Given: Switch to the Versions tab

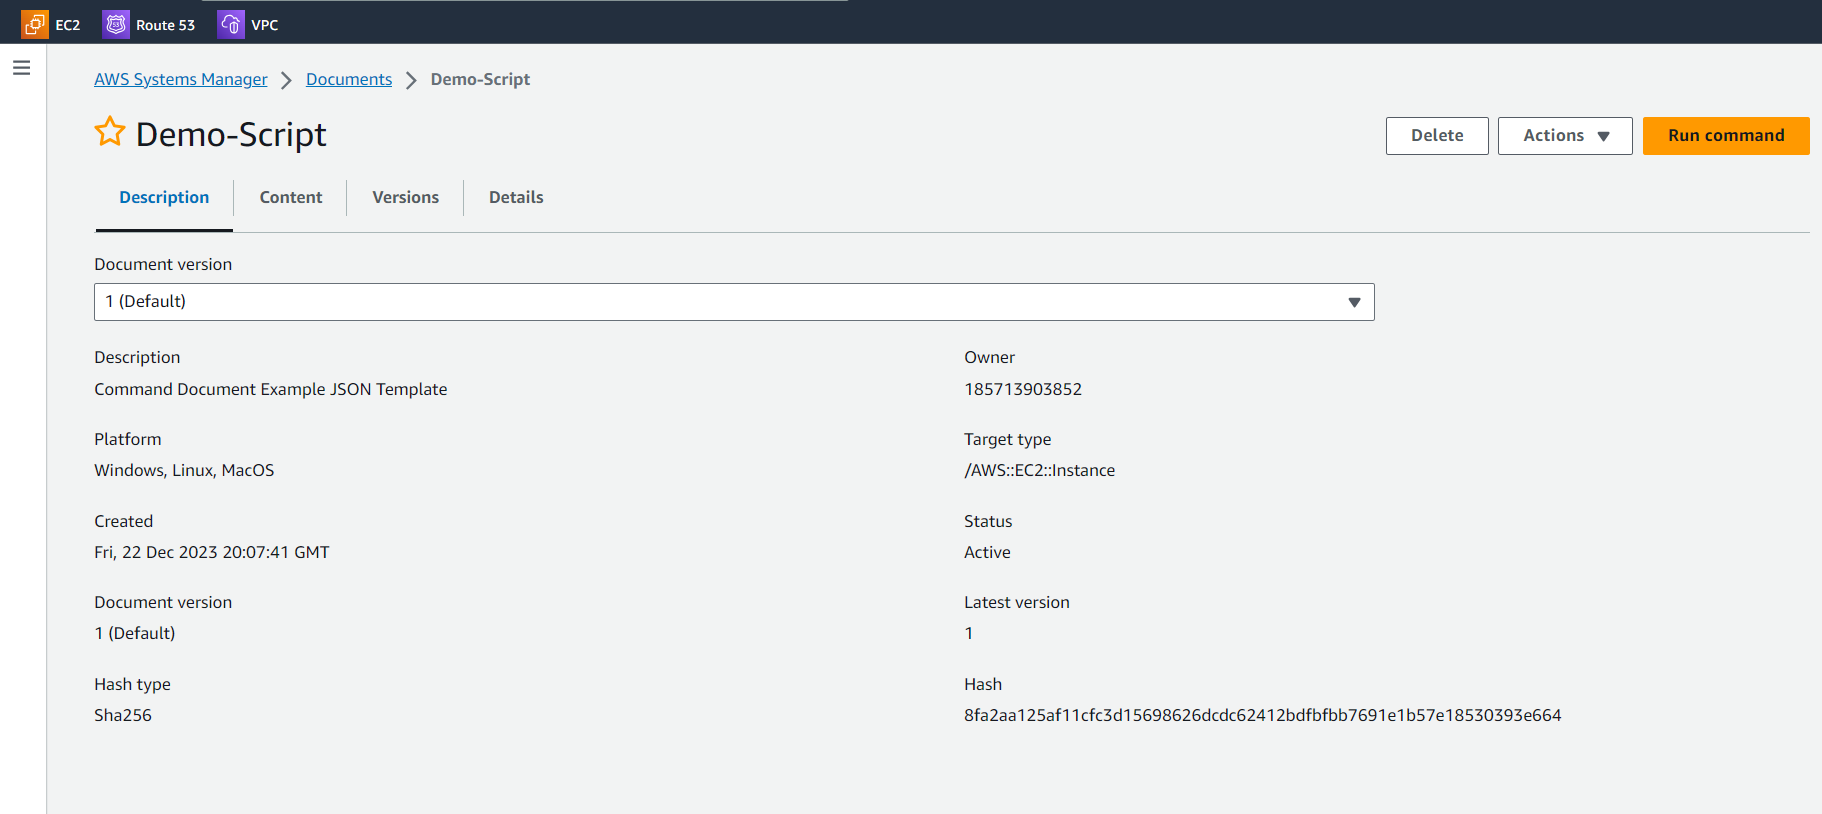Looking at the screenshot, I should tap(405, 198).
